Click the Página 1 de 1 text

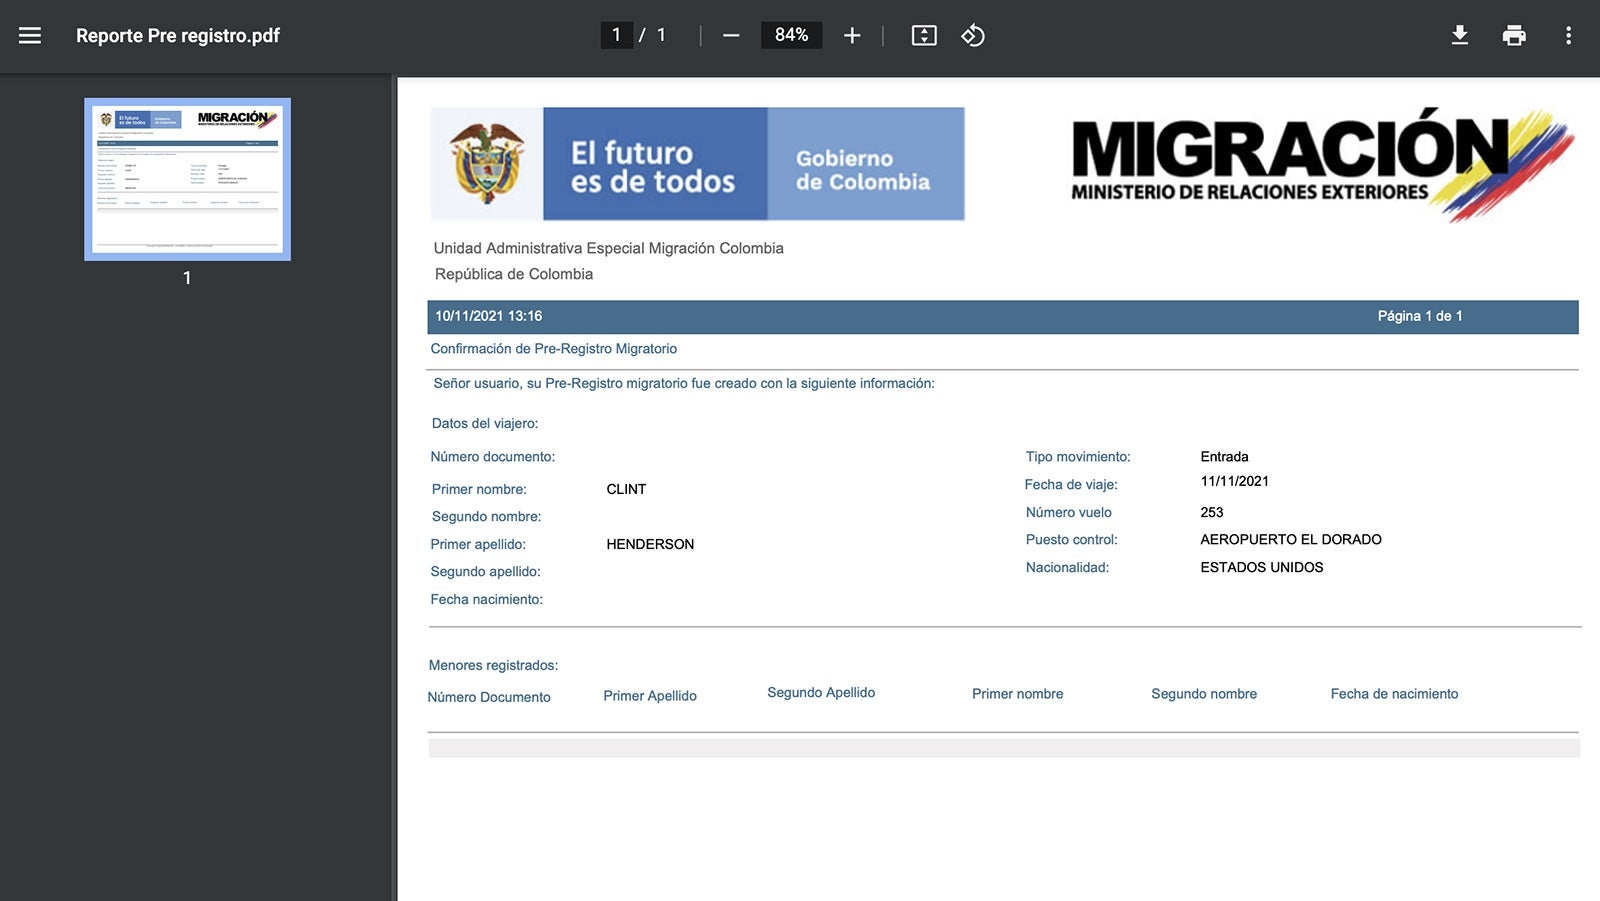[x=1420, y=316]
